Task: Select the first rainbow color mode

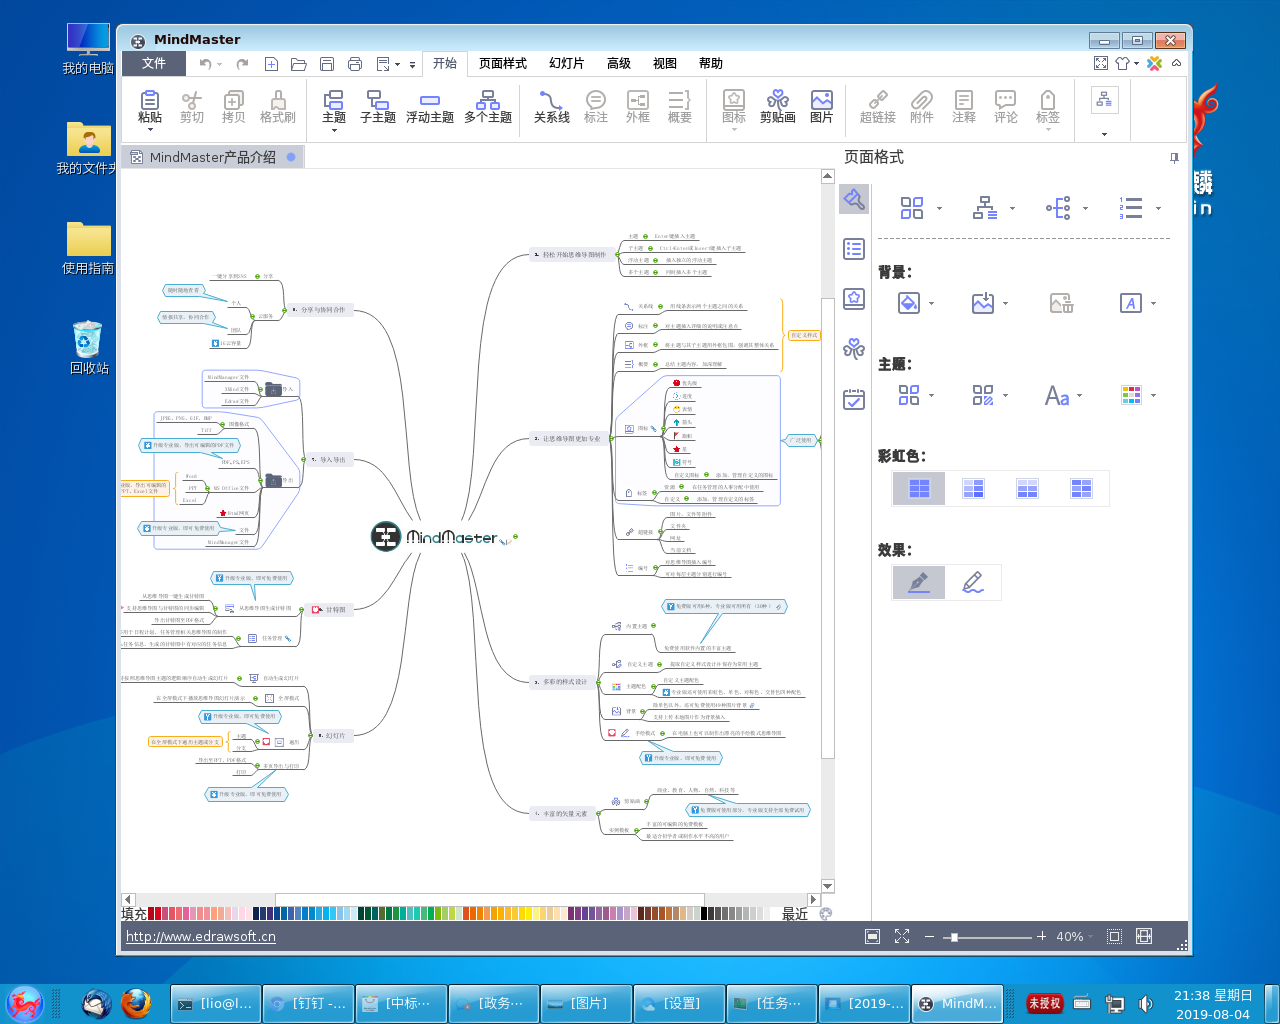Action: [x=919, y=488]
